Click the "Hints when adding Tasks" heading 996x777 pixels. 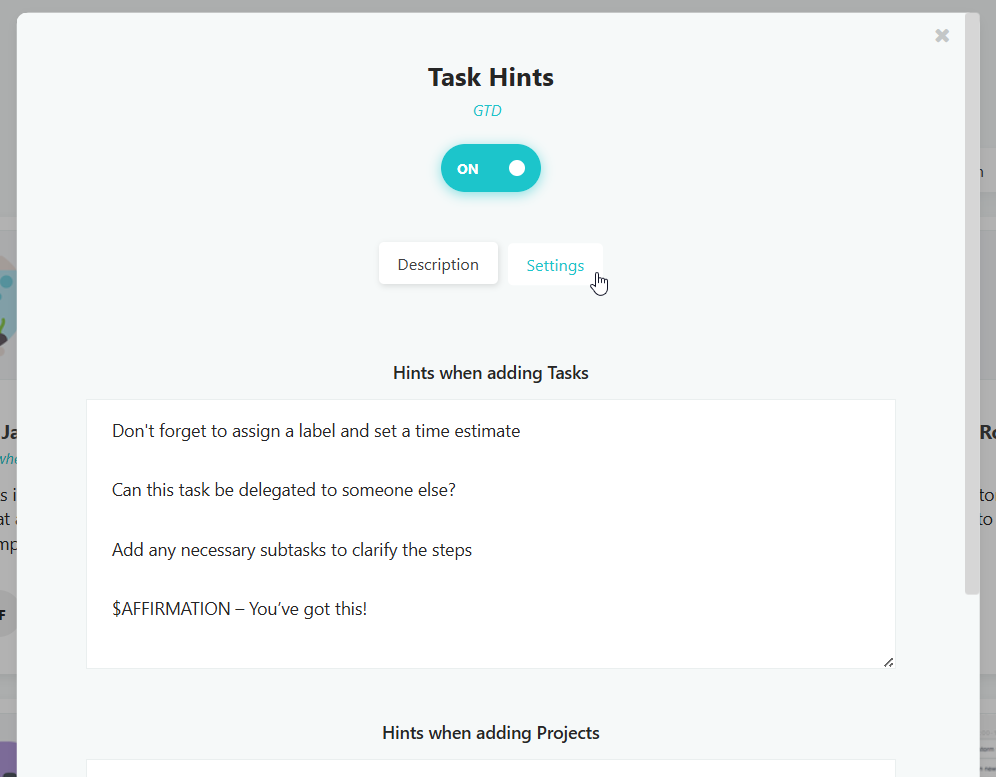(x=491, y=373)
